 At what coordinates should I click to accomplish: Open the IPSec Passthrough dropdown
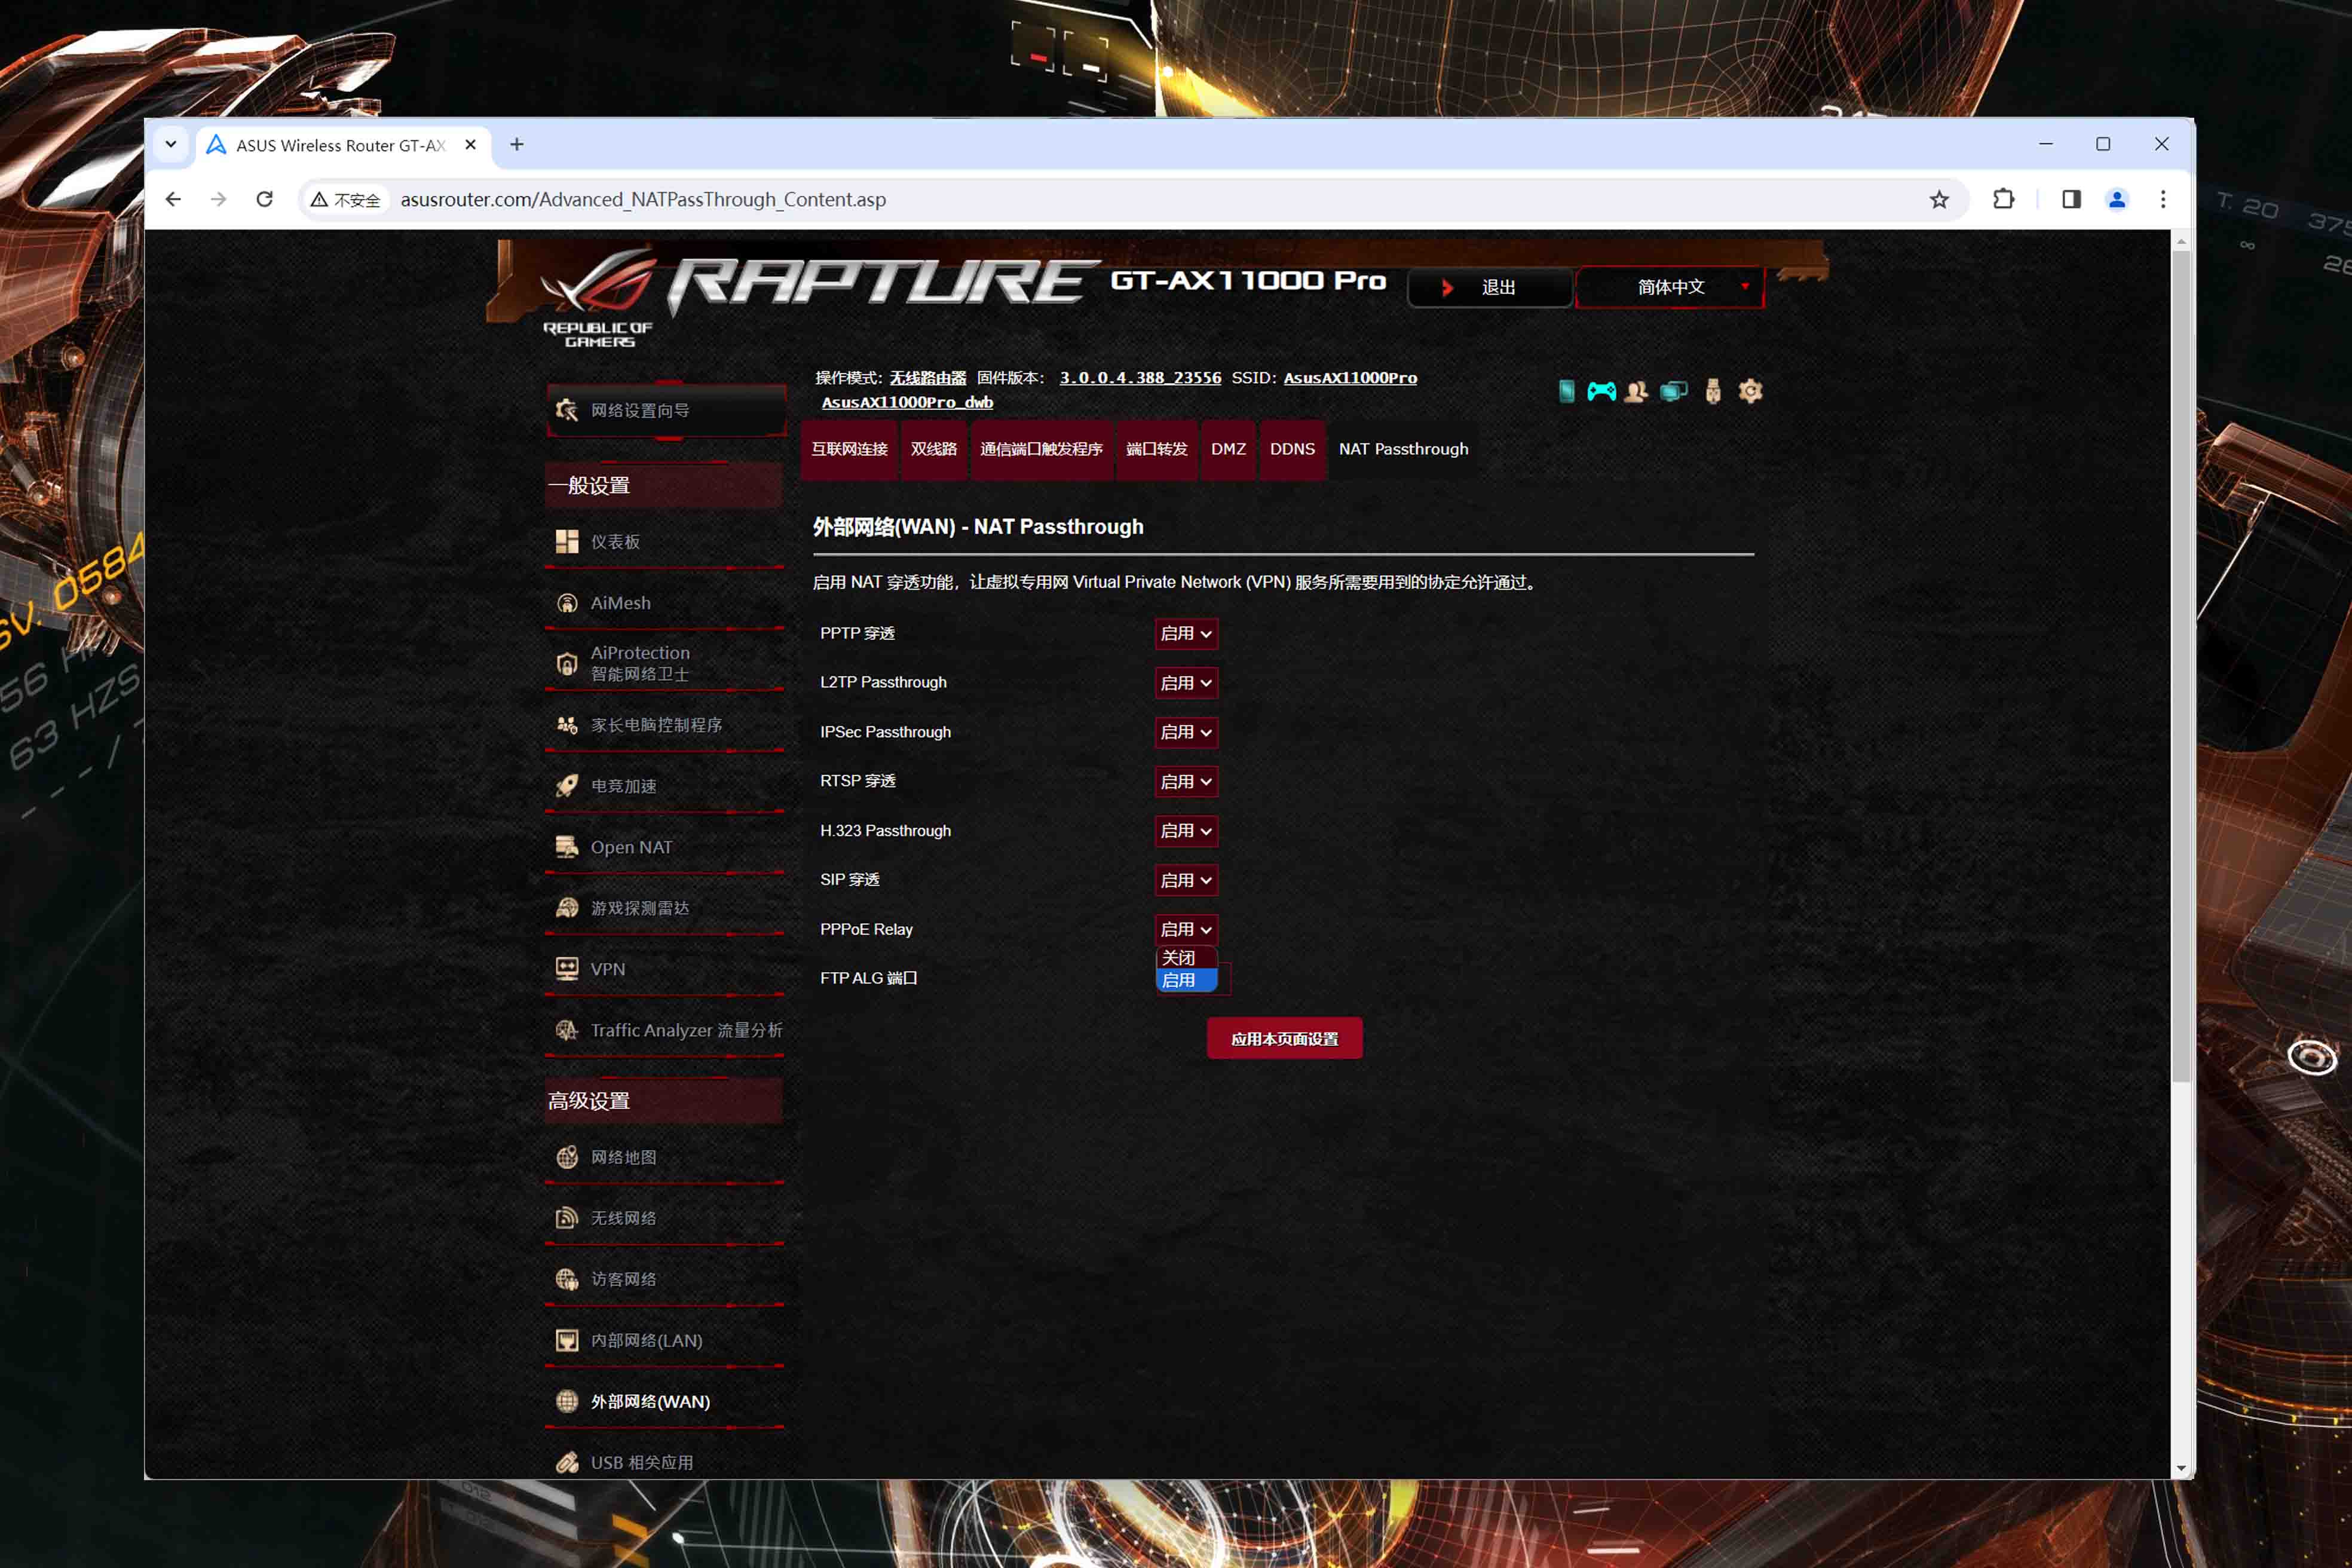1186,732
